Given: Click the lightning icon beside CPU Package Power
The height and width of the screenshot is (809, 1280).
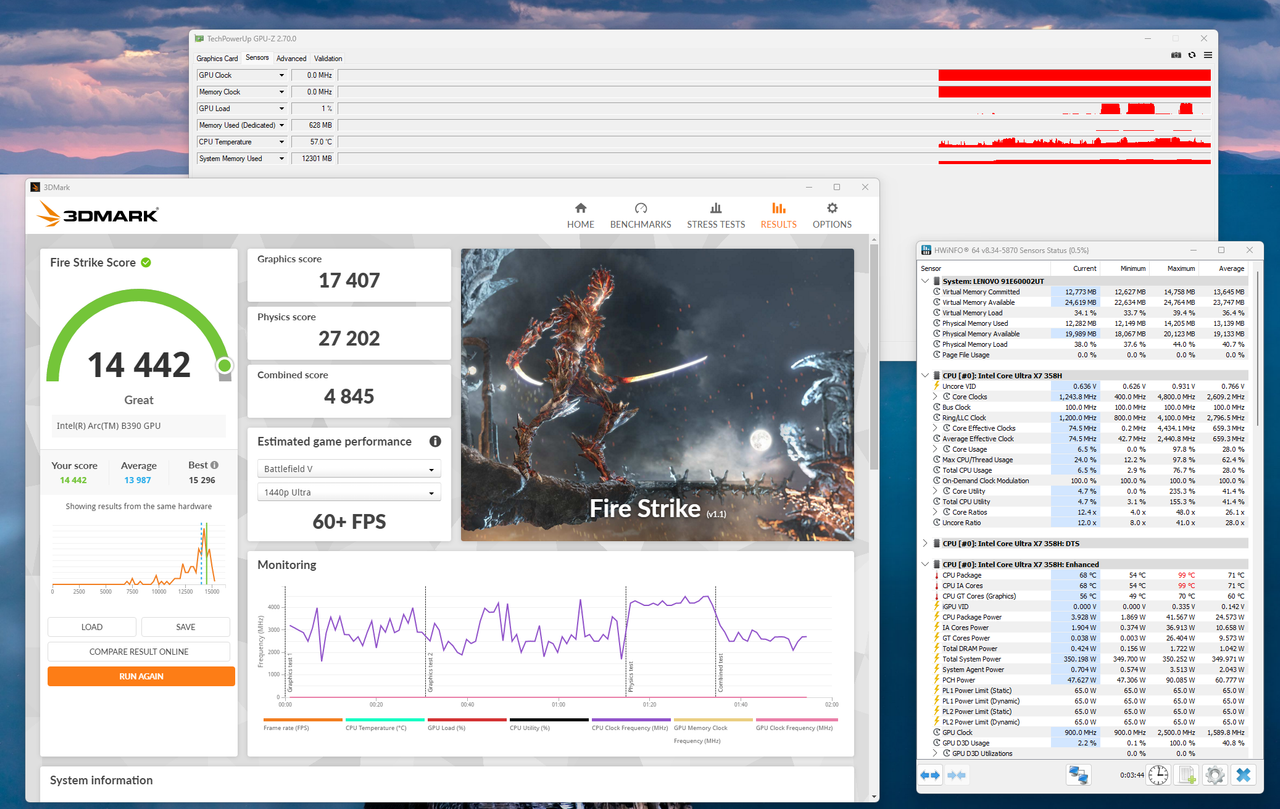Looking at the screenshot, I should [x=936, y=617].
